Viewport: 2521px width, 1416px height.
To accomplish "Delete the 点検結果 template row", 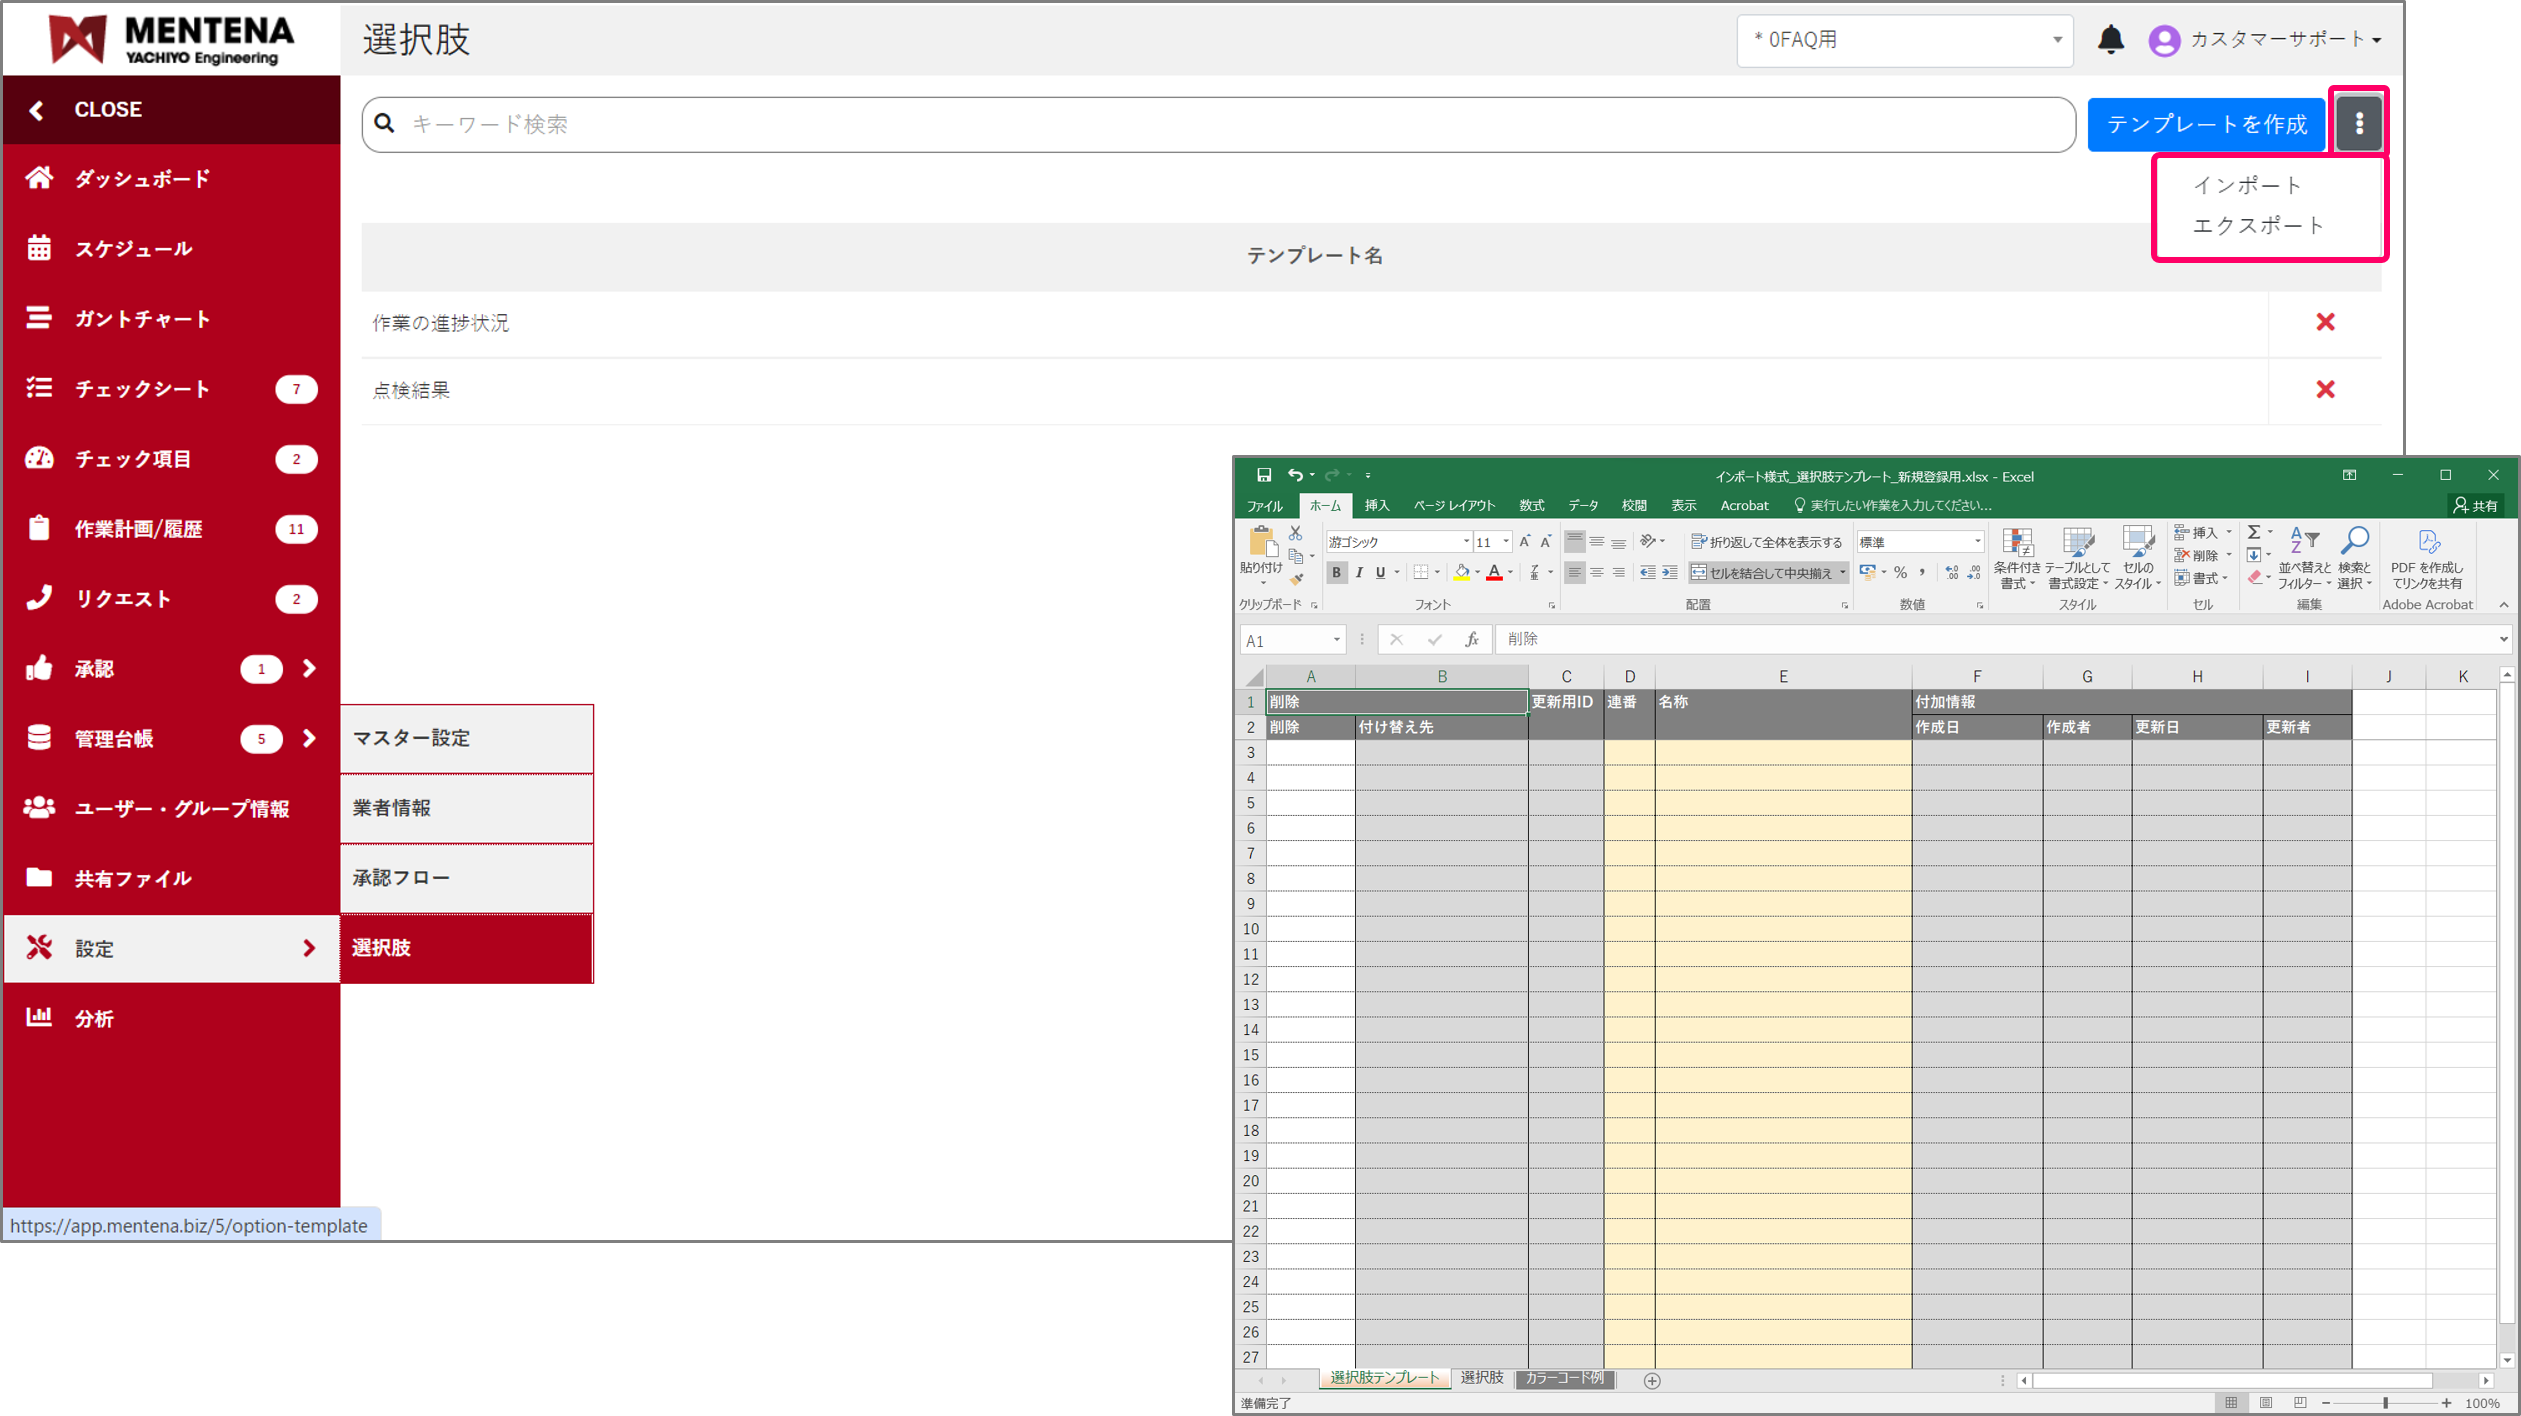I will coord(2325,390).
